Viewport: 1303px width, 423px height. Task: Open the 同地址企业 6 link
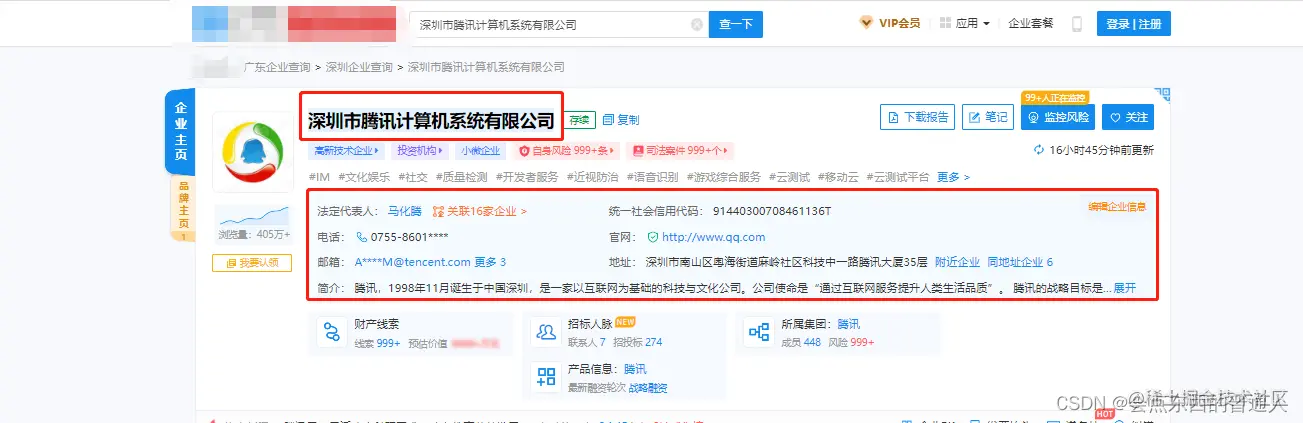point(1020,263)
